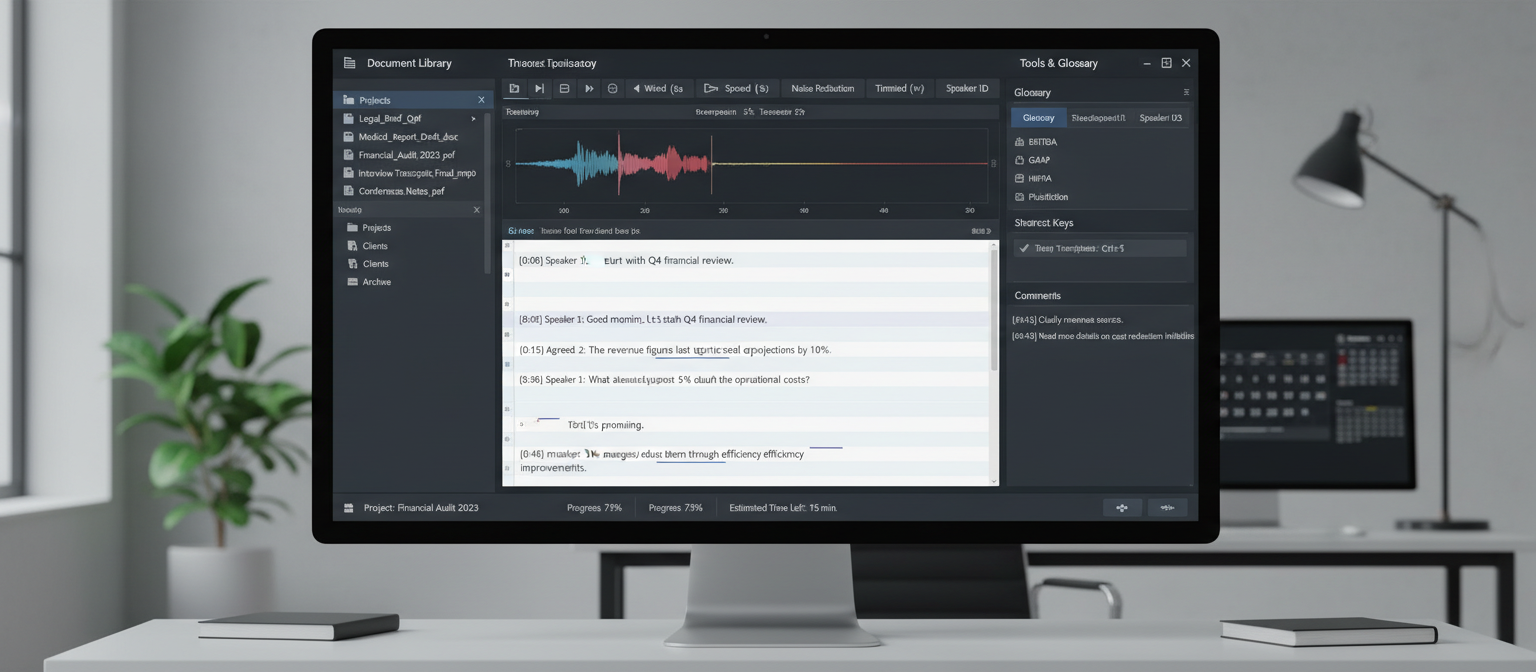Click Project: Financial Audit 2023 status text
1536x672 pixels.
point(421,508)
